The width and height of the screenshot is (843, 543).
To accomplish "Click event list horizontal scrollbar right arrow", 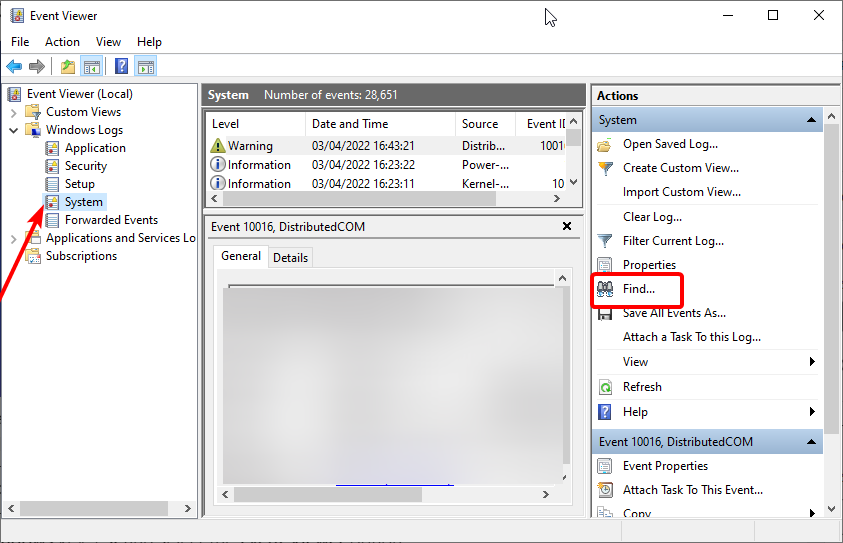I will pos(557,199).
